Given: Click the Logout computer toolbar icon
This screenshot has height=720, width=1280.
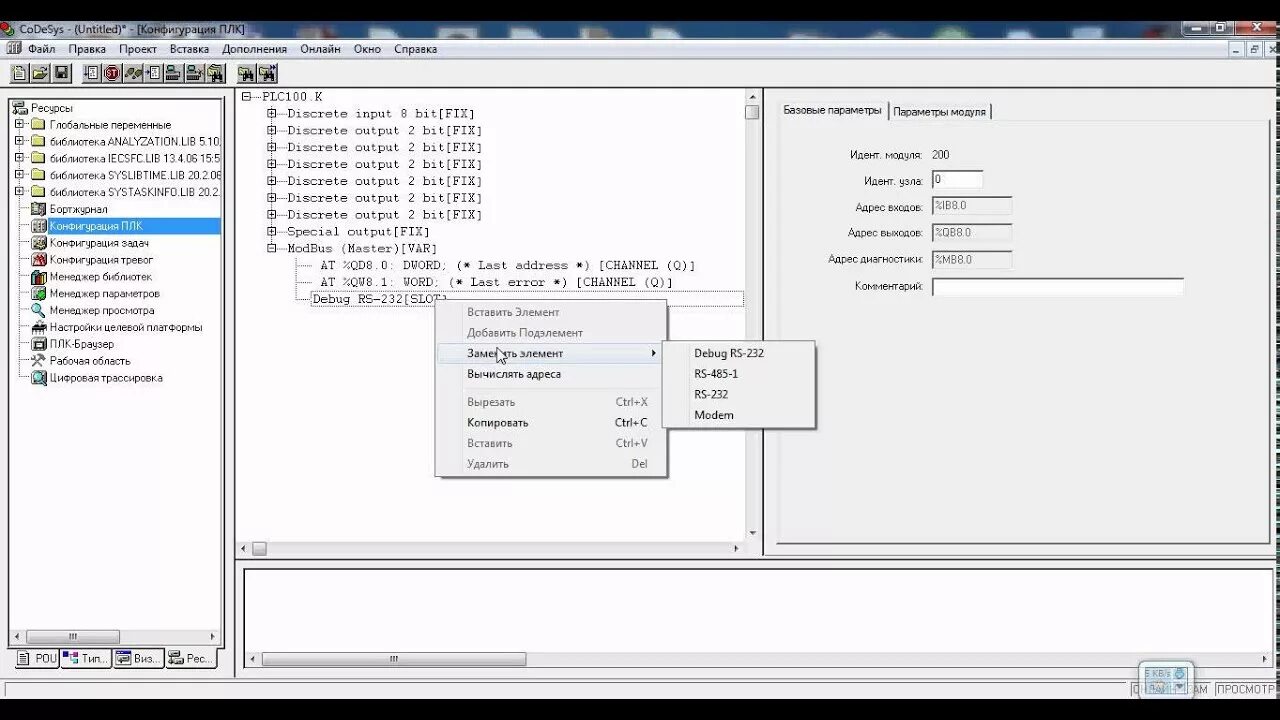Looking at the screenshot, I should [x=194, y=73].
